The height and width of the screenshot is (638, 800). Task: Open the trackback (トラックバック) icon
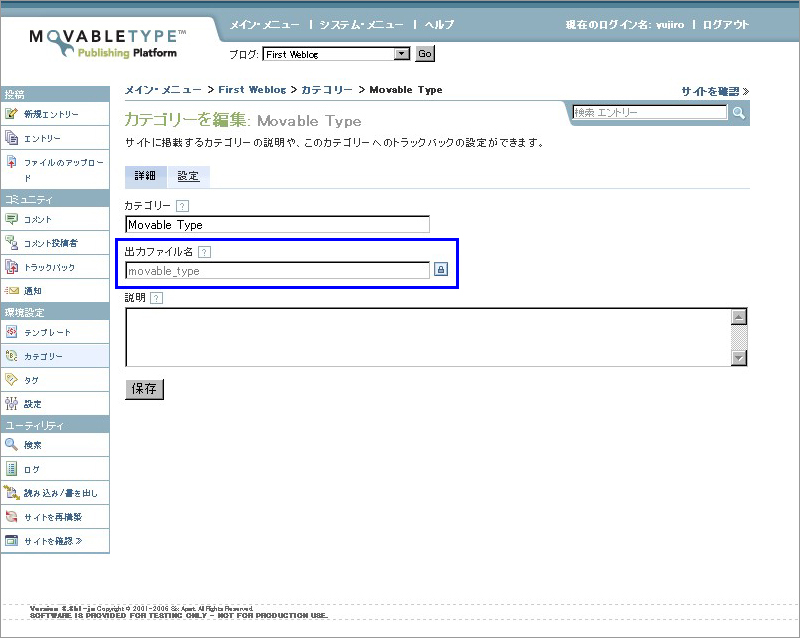(x=12, y=267)
